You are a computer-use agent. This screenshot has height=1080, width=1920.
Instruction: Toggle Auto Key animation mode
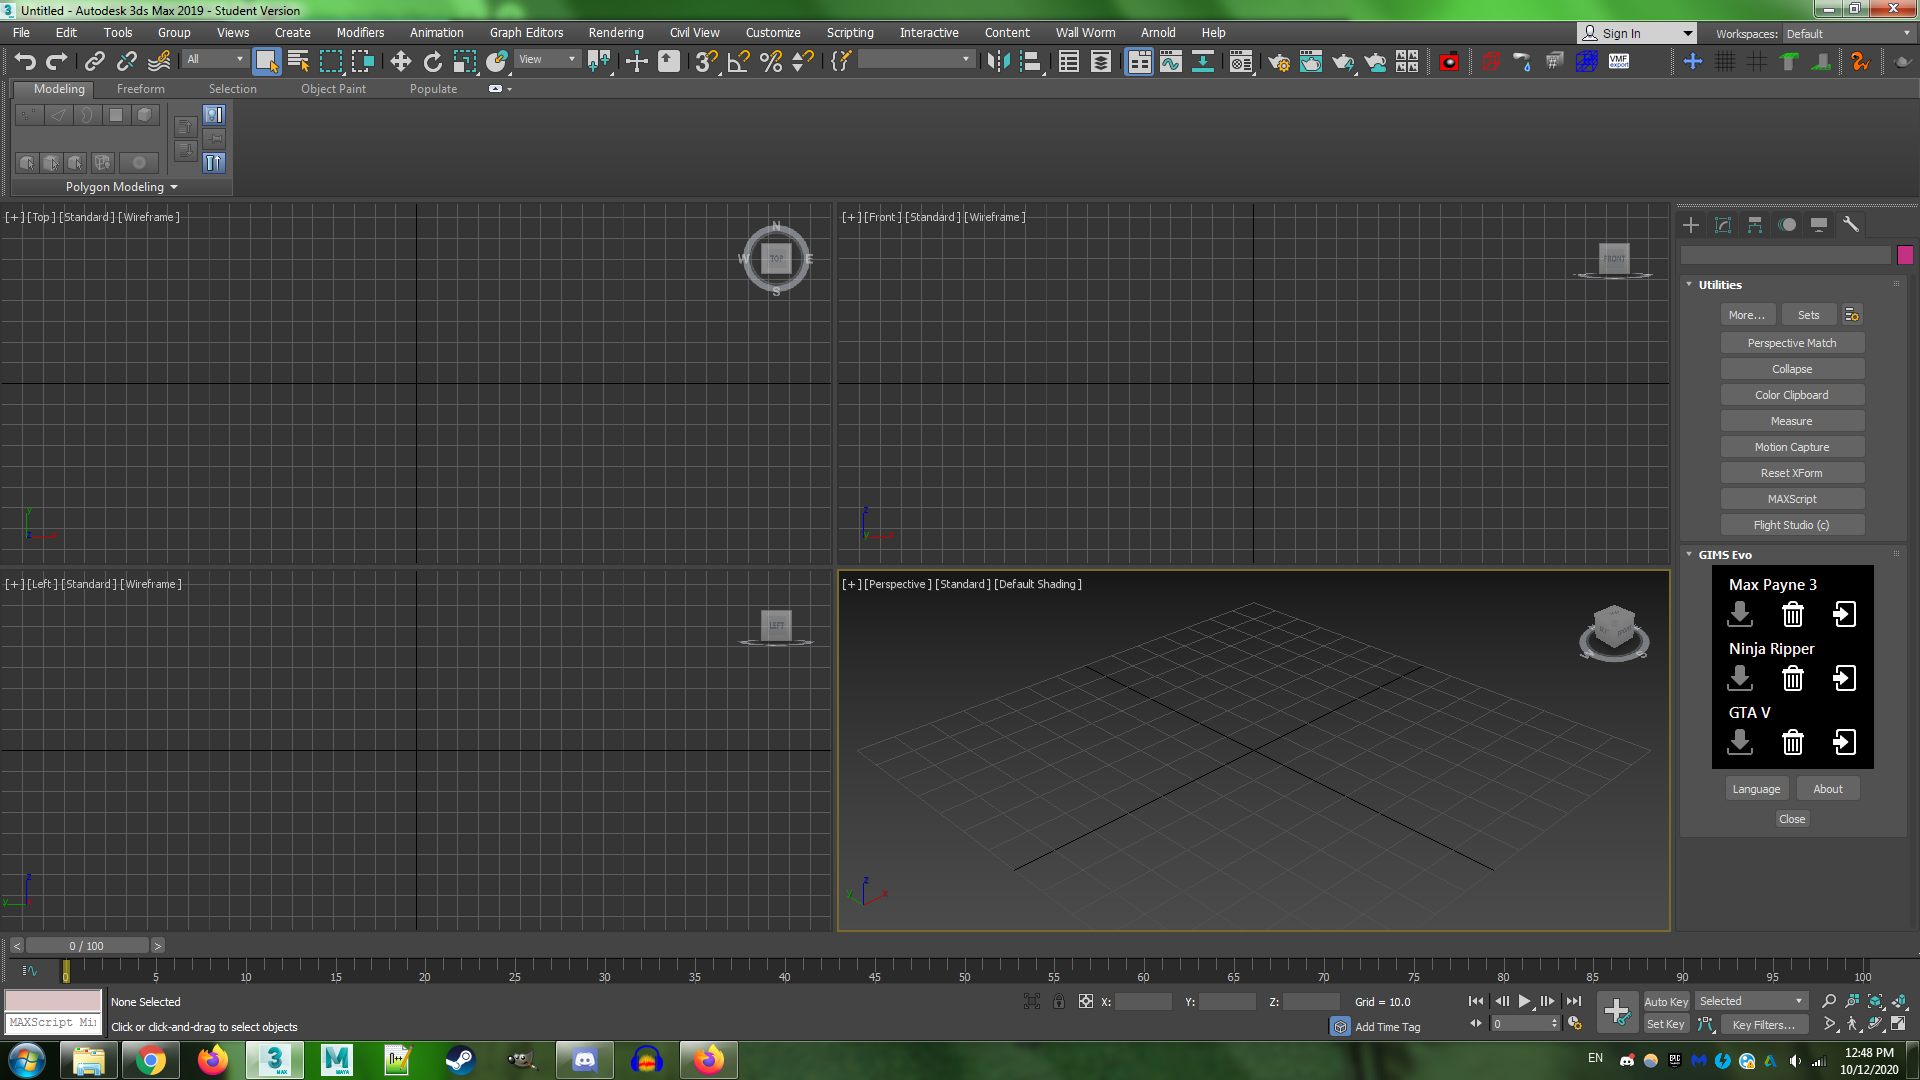coord(1666,1001)
